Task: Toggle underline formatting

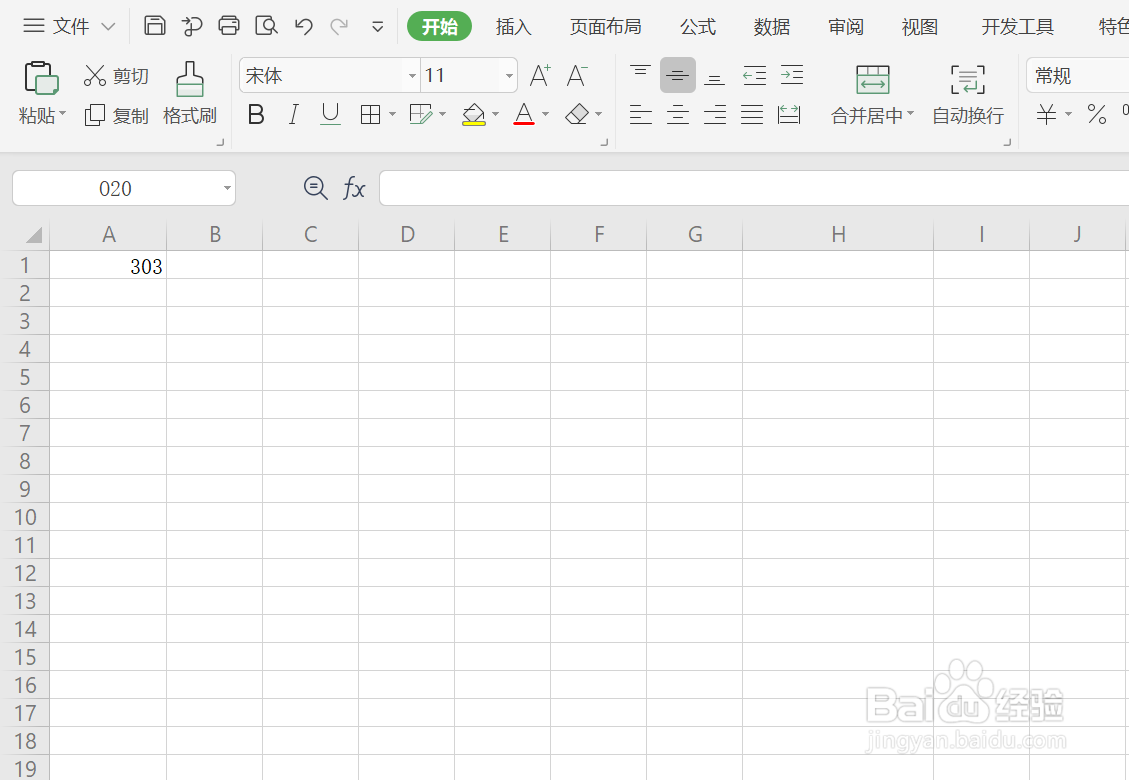Action: tap(330, 115)
